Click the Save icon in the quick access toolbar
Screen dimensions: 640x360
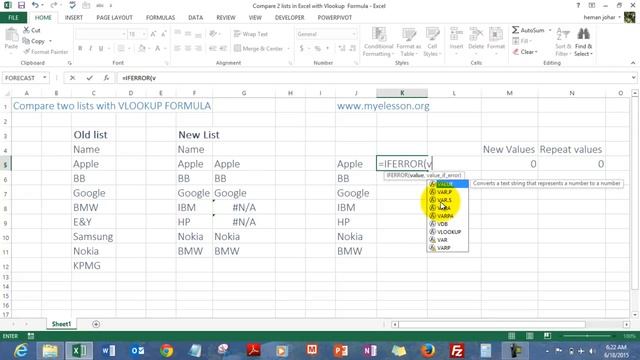pos(21,5)
